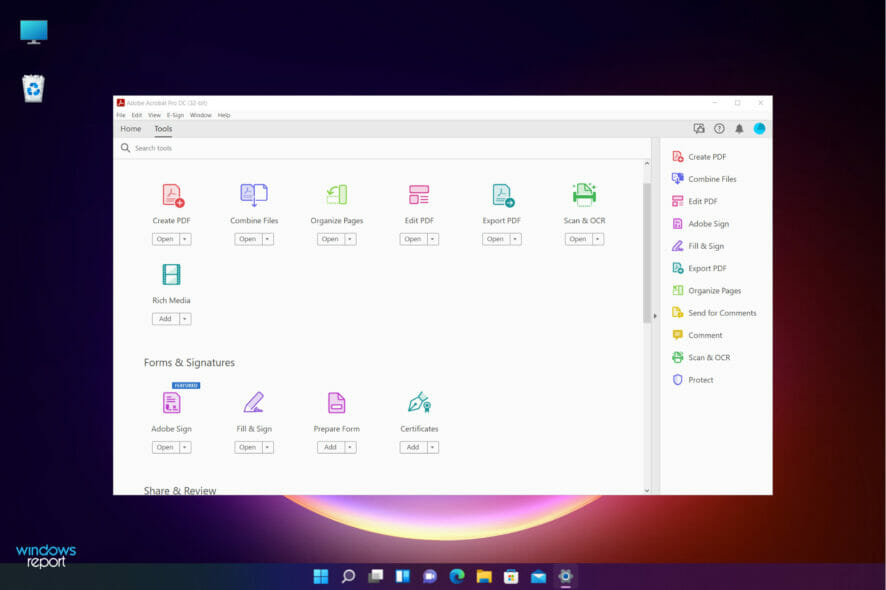The width and height of the screenshot is (886, 590).
Task: Switch to the Tools tab
Action: (163, 129)
